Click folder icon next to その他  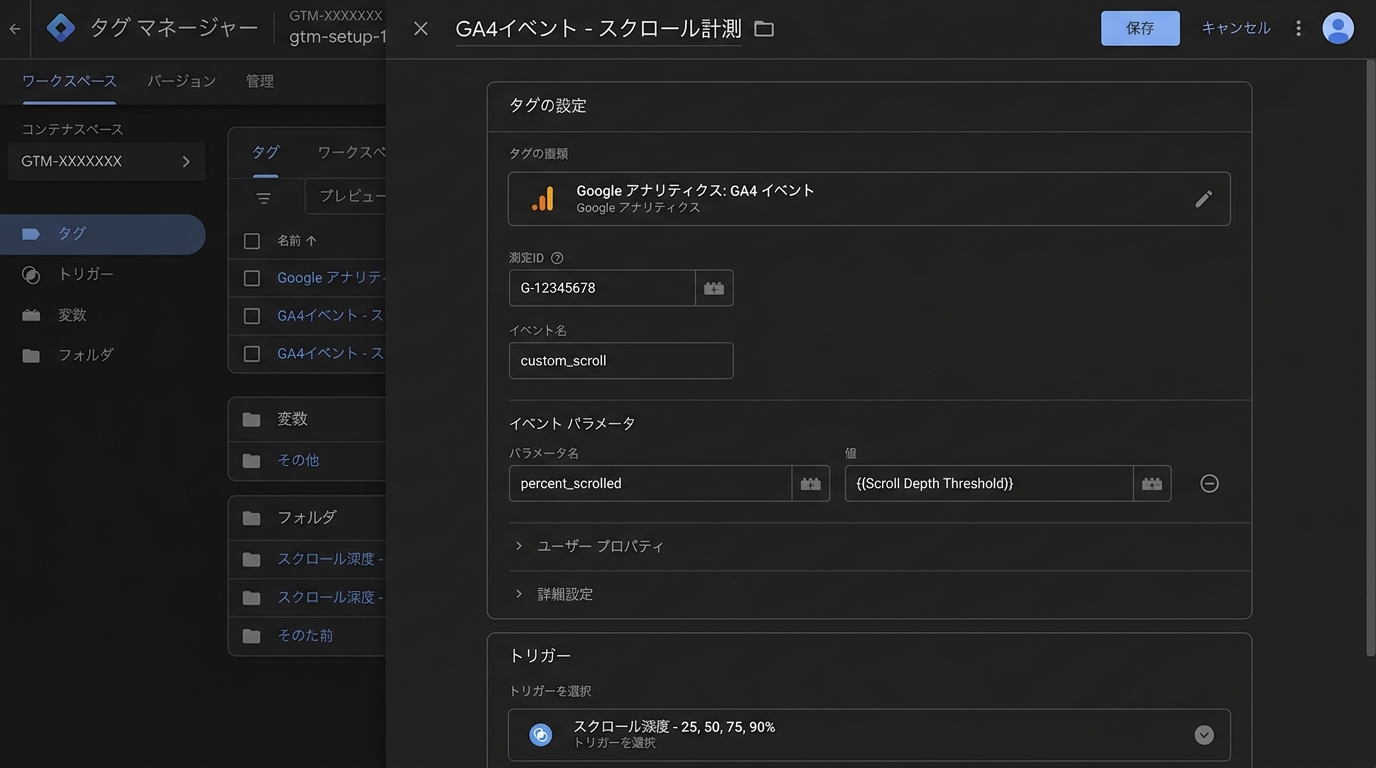coord(251,461)
